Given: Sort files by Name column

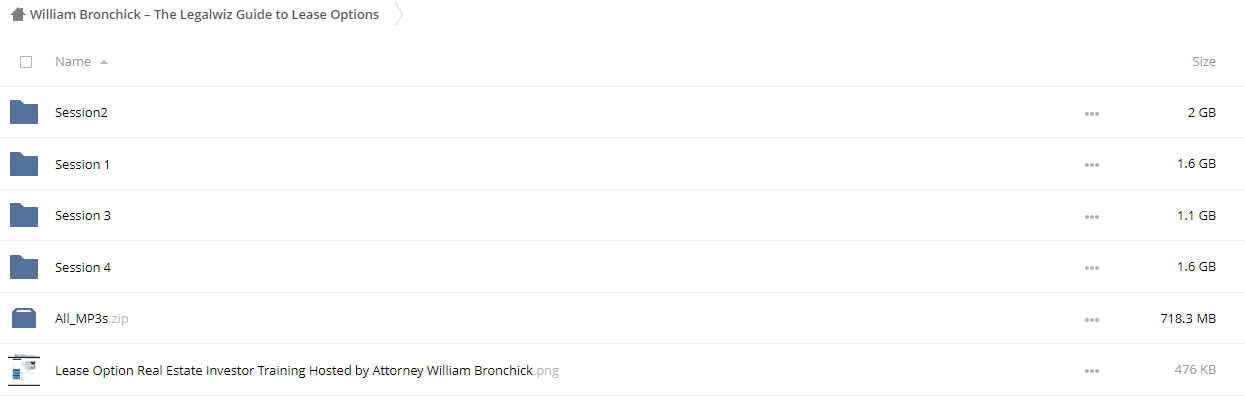Looking at the screenshot, I should click(x=73, y=62).
